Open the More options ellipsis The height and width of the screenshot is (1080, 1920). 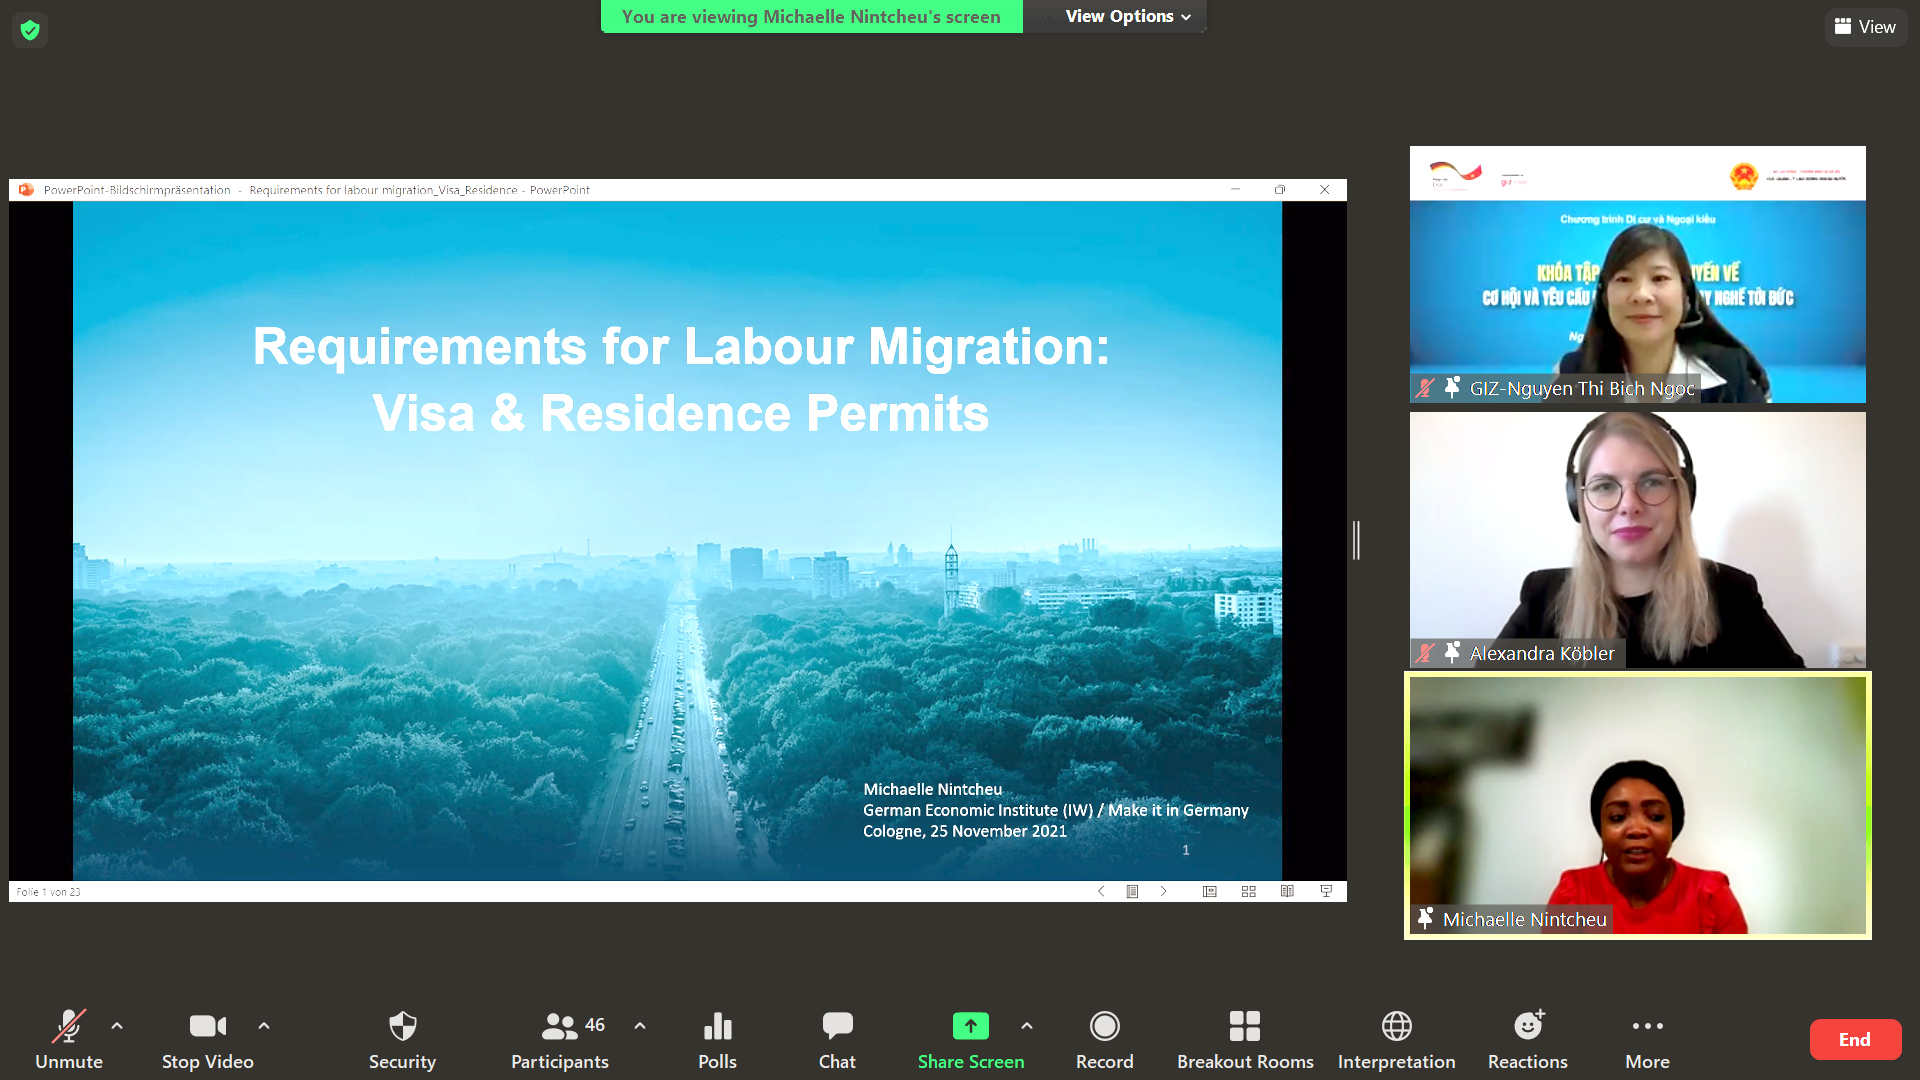[x=1647, y=1039]
